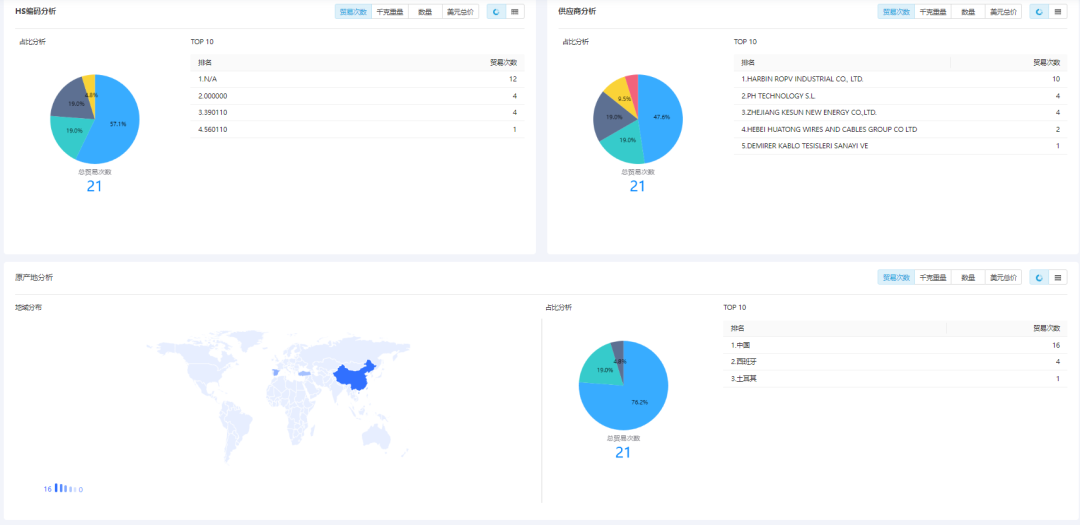Click the map legend color scale bar
The width and height of the screenshot is (1080, 525).
64,488
